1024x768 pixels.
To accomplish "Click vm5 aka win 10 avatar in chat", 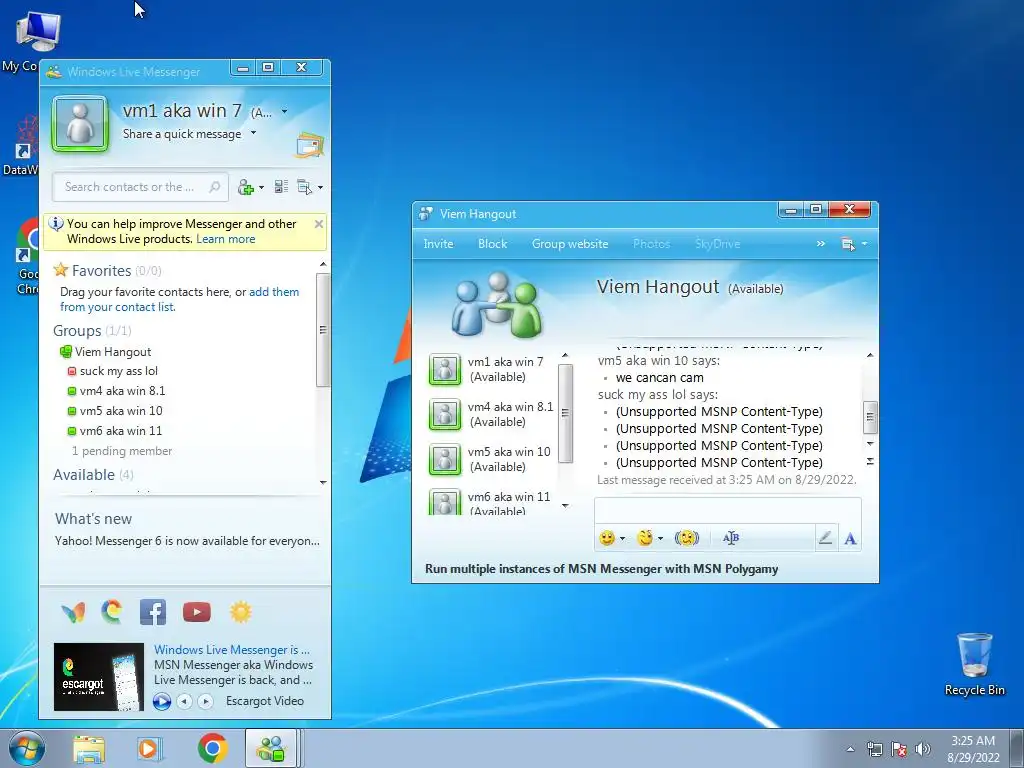I will pos(445,460).
